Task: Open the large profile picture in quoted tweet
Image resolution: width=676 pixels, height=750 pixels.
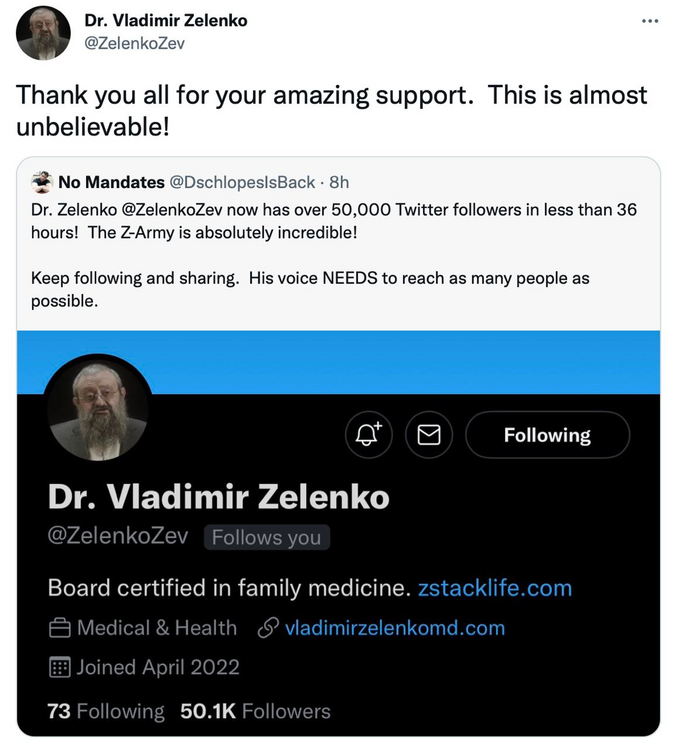Action: 98,409
